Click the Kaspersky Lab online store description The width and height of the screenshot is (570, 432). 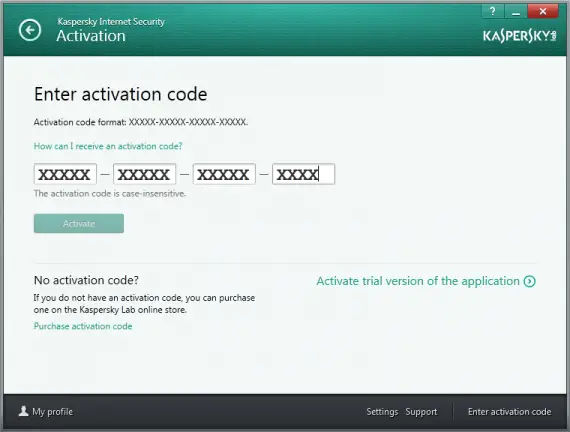pyautogui.click(x=144, y=304)
